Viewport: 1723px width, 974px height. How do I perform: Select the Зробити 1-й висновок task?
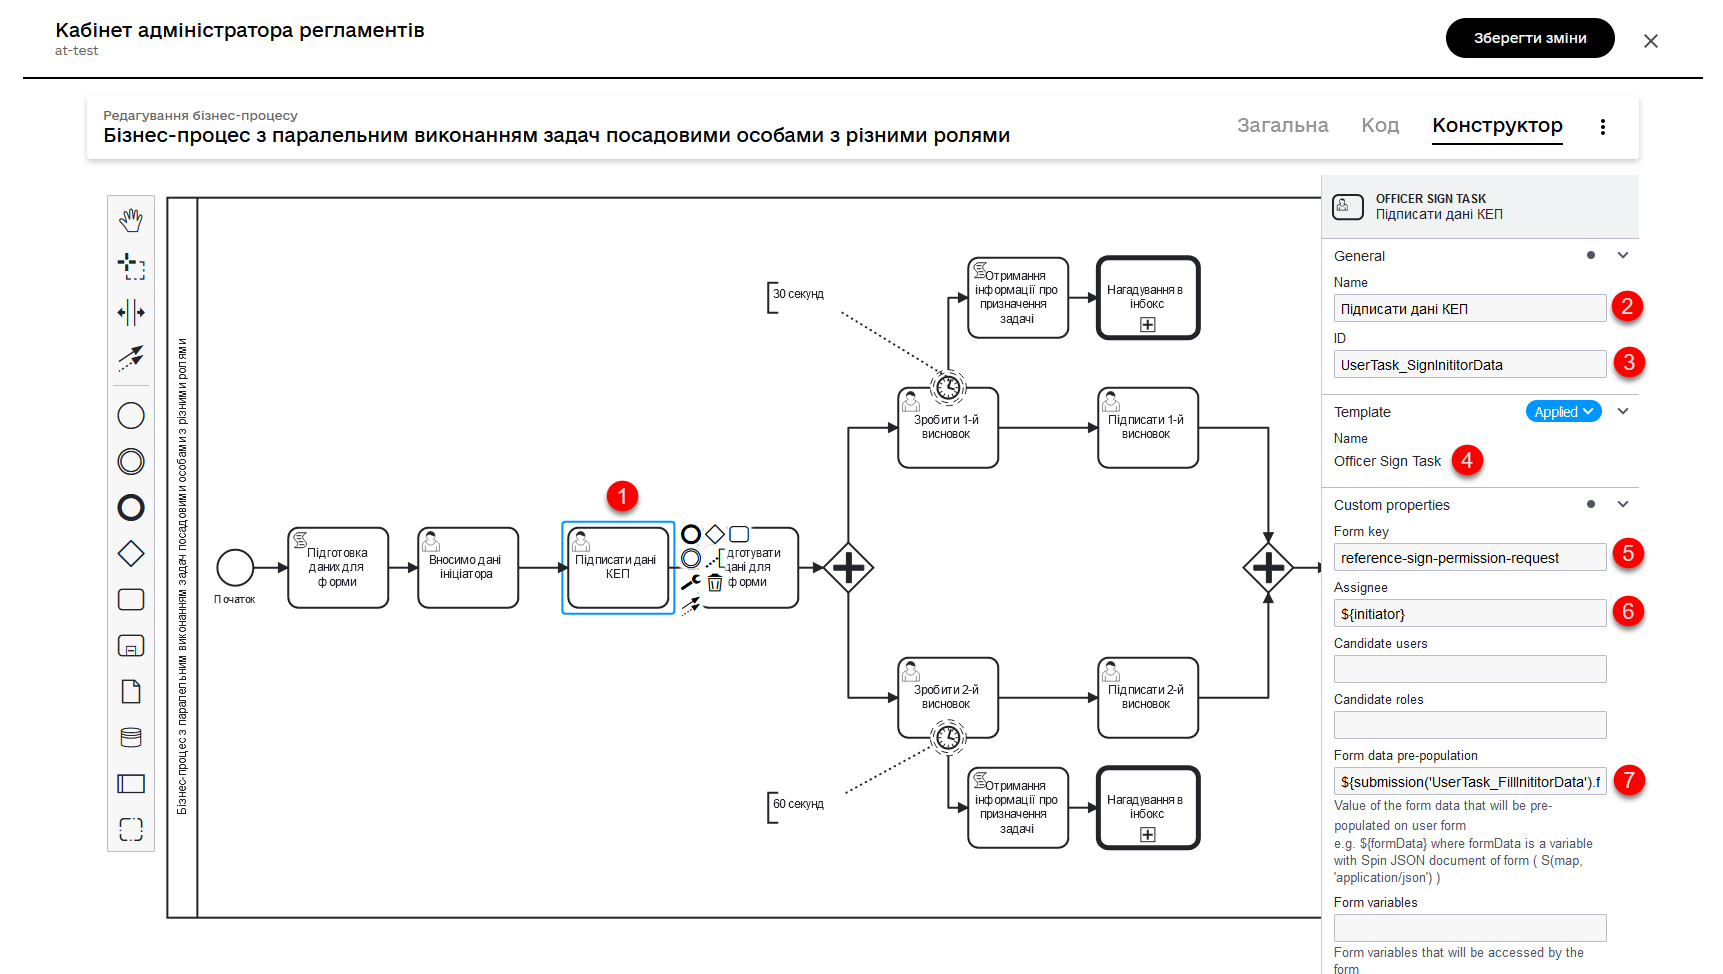click(948, 428)
